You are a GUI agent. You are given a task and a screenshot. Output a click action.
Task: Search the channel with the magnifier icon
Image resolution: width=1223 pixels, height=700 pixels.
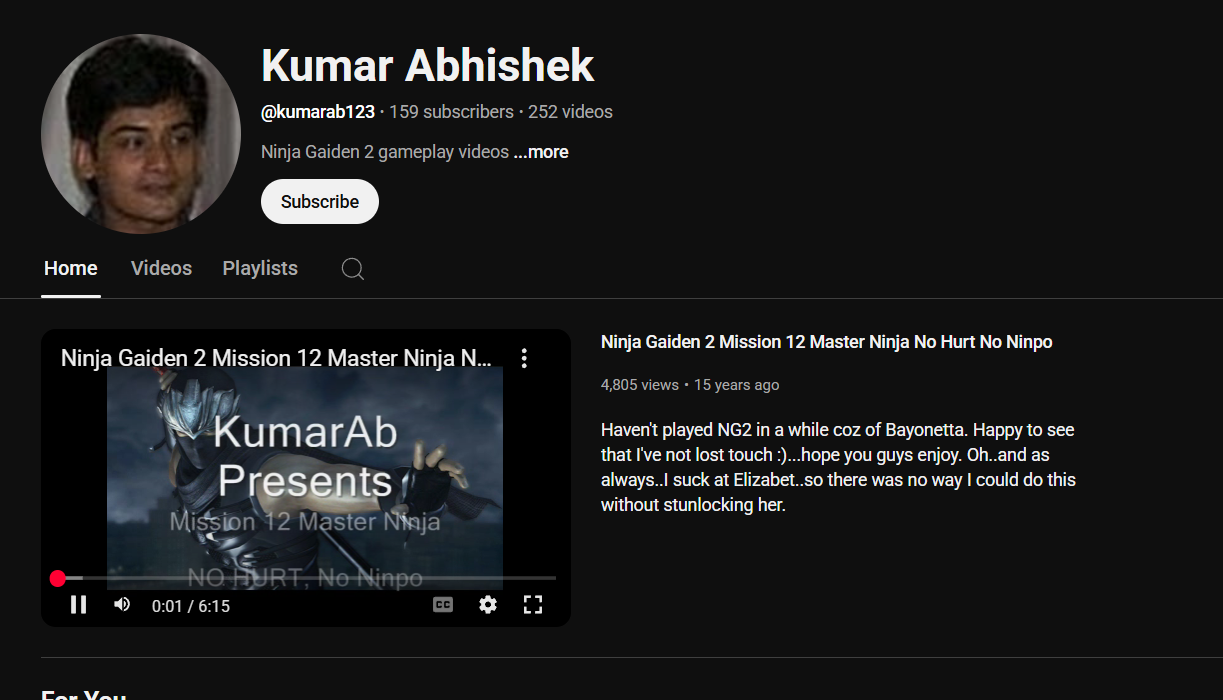tap(352, 268)
